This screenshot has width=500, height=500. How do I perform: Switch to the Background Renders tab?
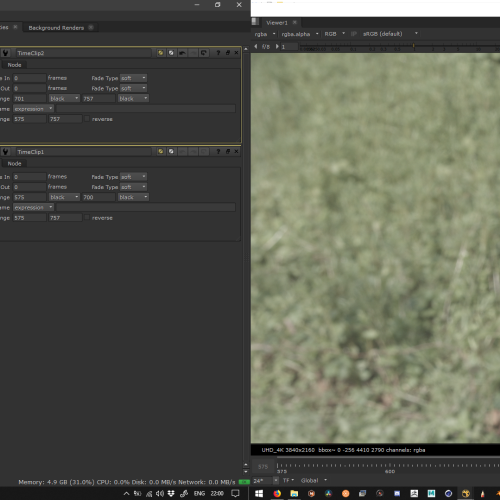56,28
